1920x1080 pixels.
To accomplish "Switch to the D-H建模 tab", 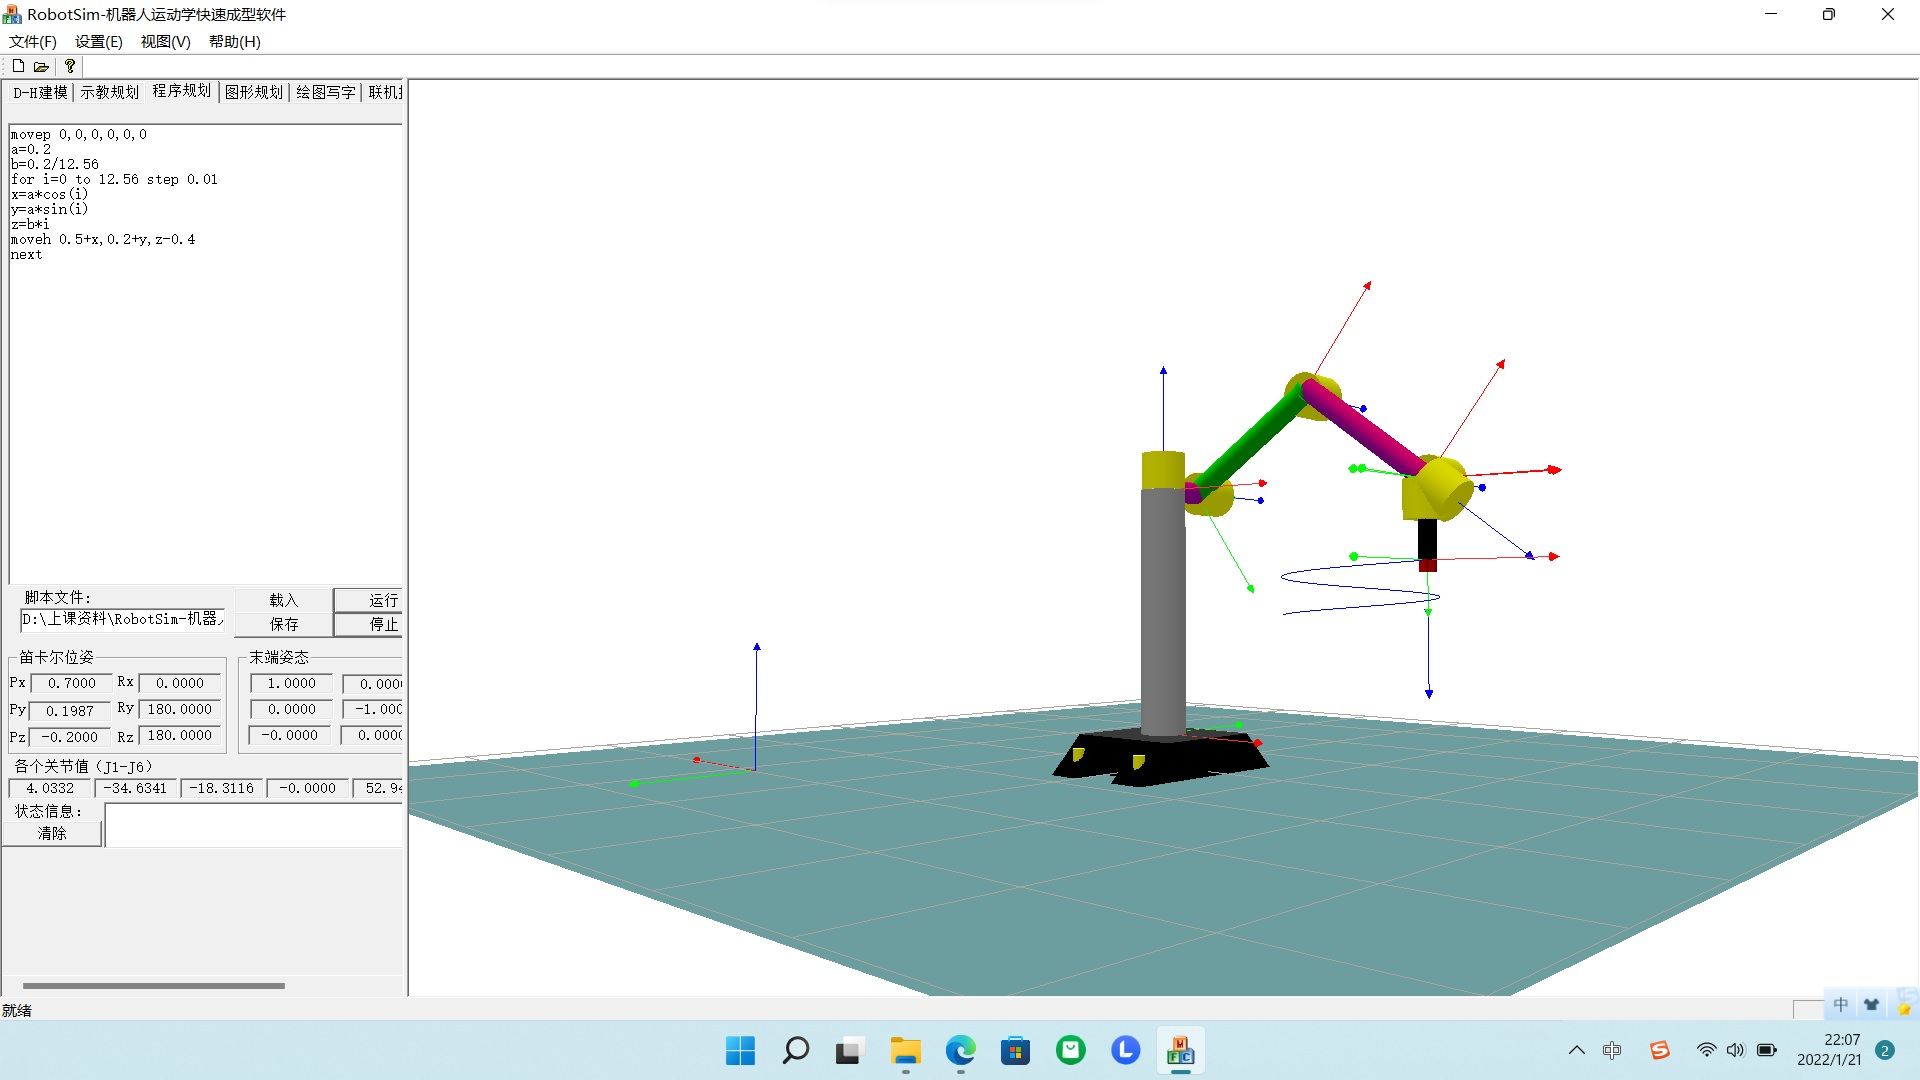I will pos(40,92).
